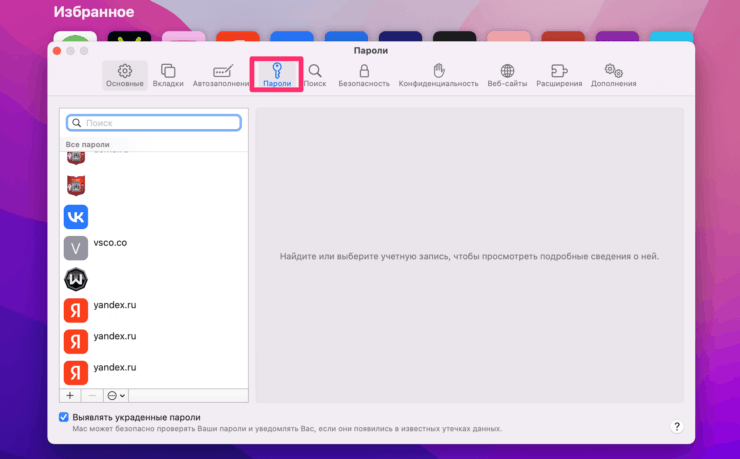
Task: Click the minus remove password button
Action: click(92, 395)
